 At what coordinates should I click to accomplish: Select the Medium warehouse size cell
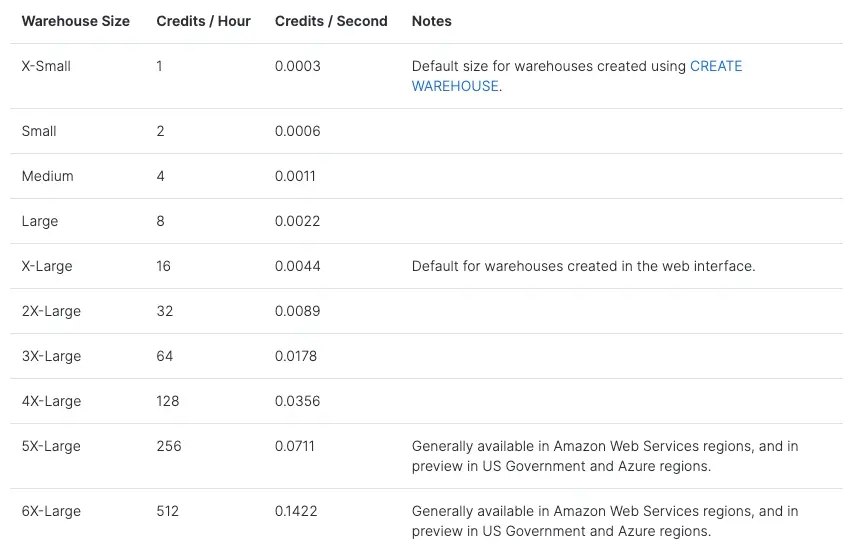pyautogui.click(x=48, y=176)
